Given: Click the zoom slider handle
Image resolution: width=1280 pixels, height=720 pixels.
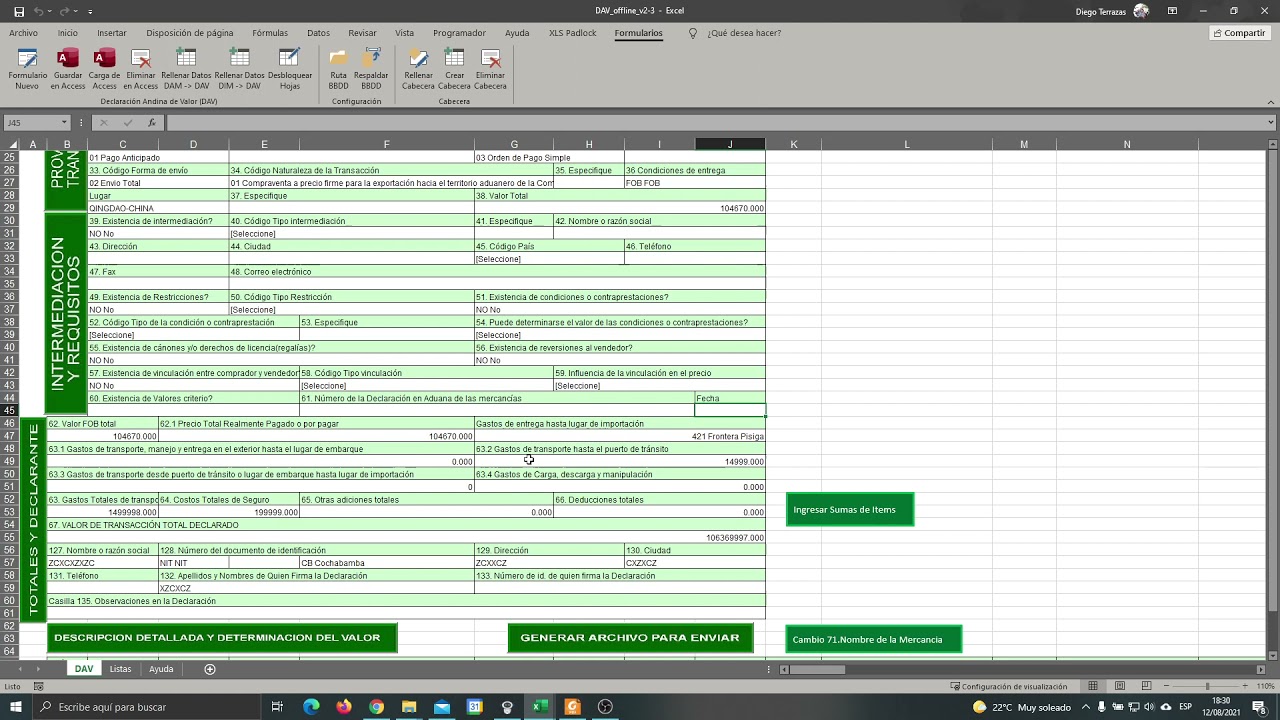Looking at the screenshot, I should (1207, 686).
